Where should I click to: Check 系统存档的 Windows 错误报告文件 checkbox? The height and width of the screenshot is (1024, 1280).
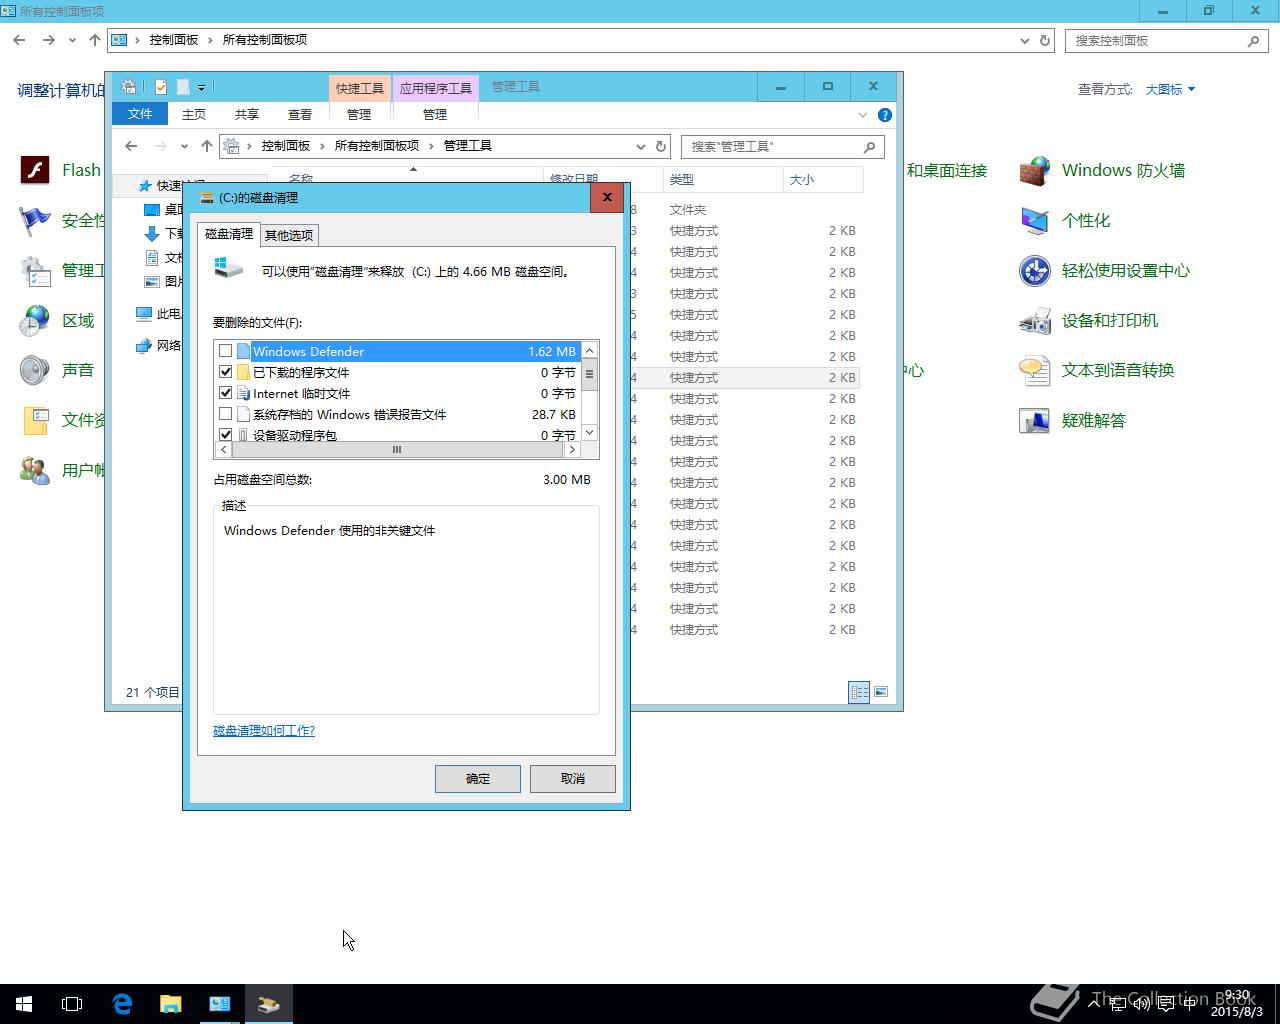226,414
